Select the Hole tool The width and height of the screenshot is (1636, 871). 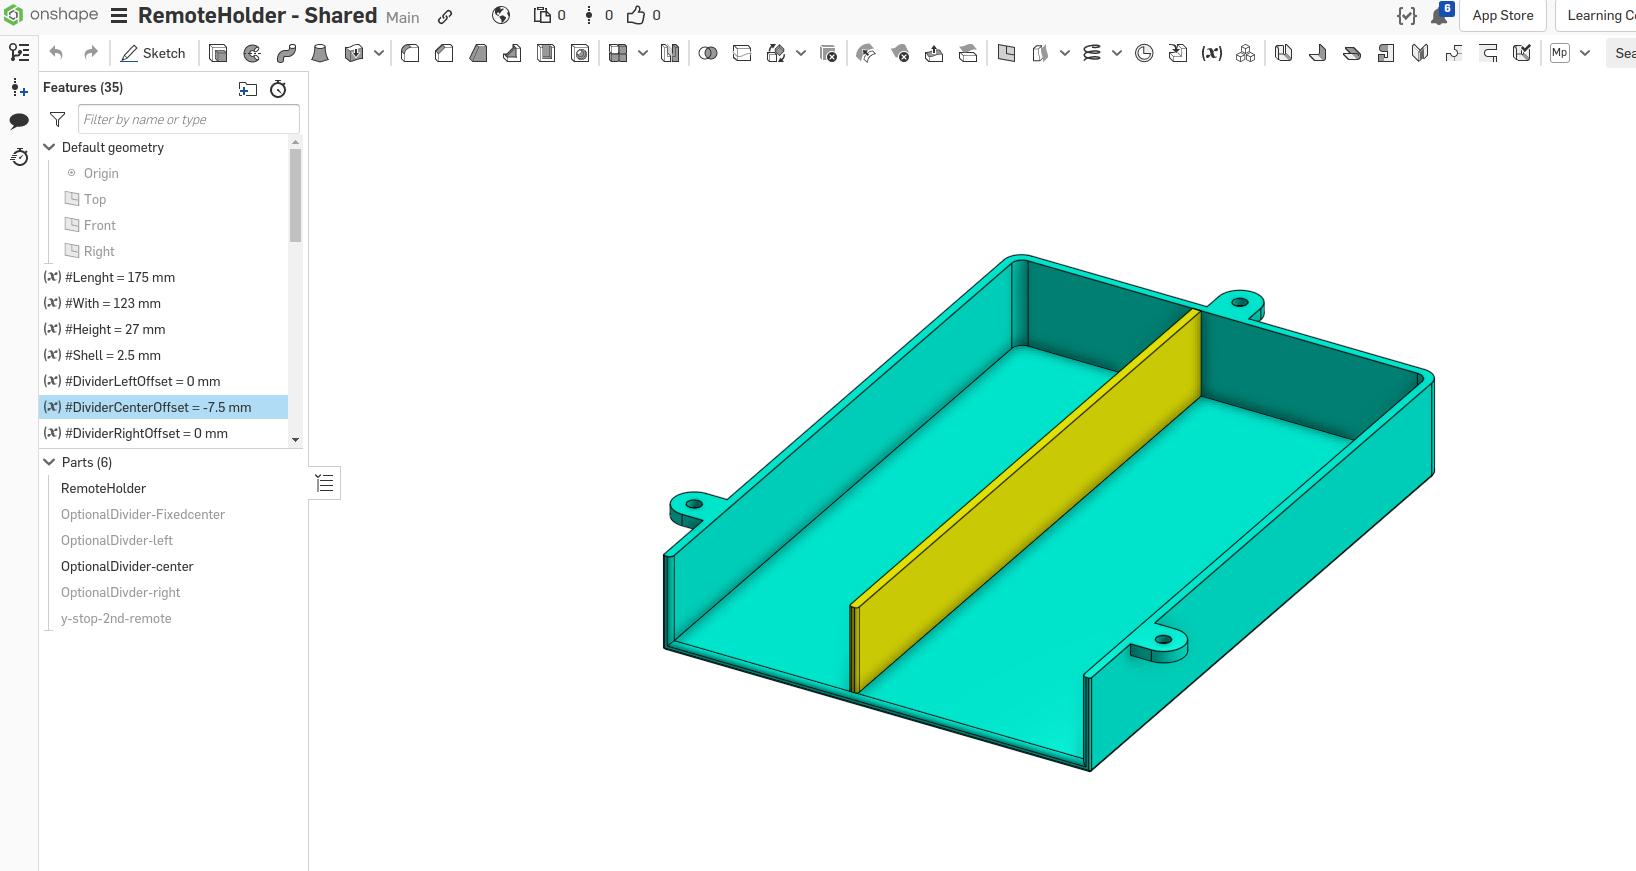coord(580,53)
